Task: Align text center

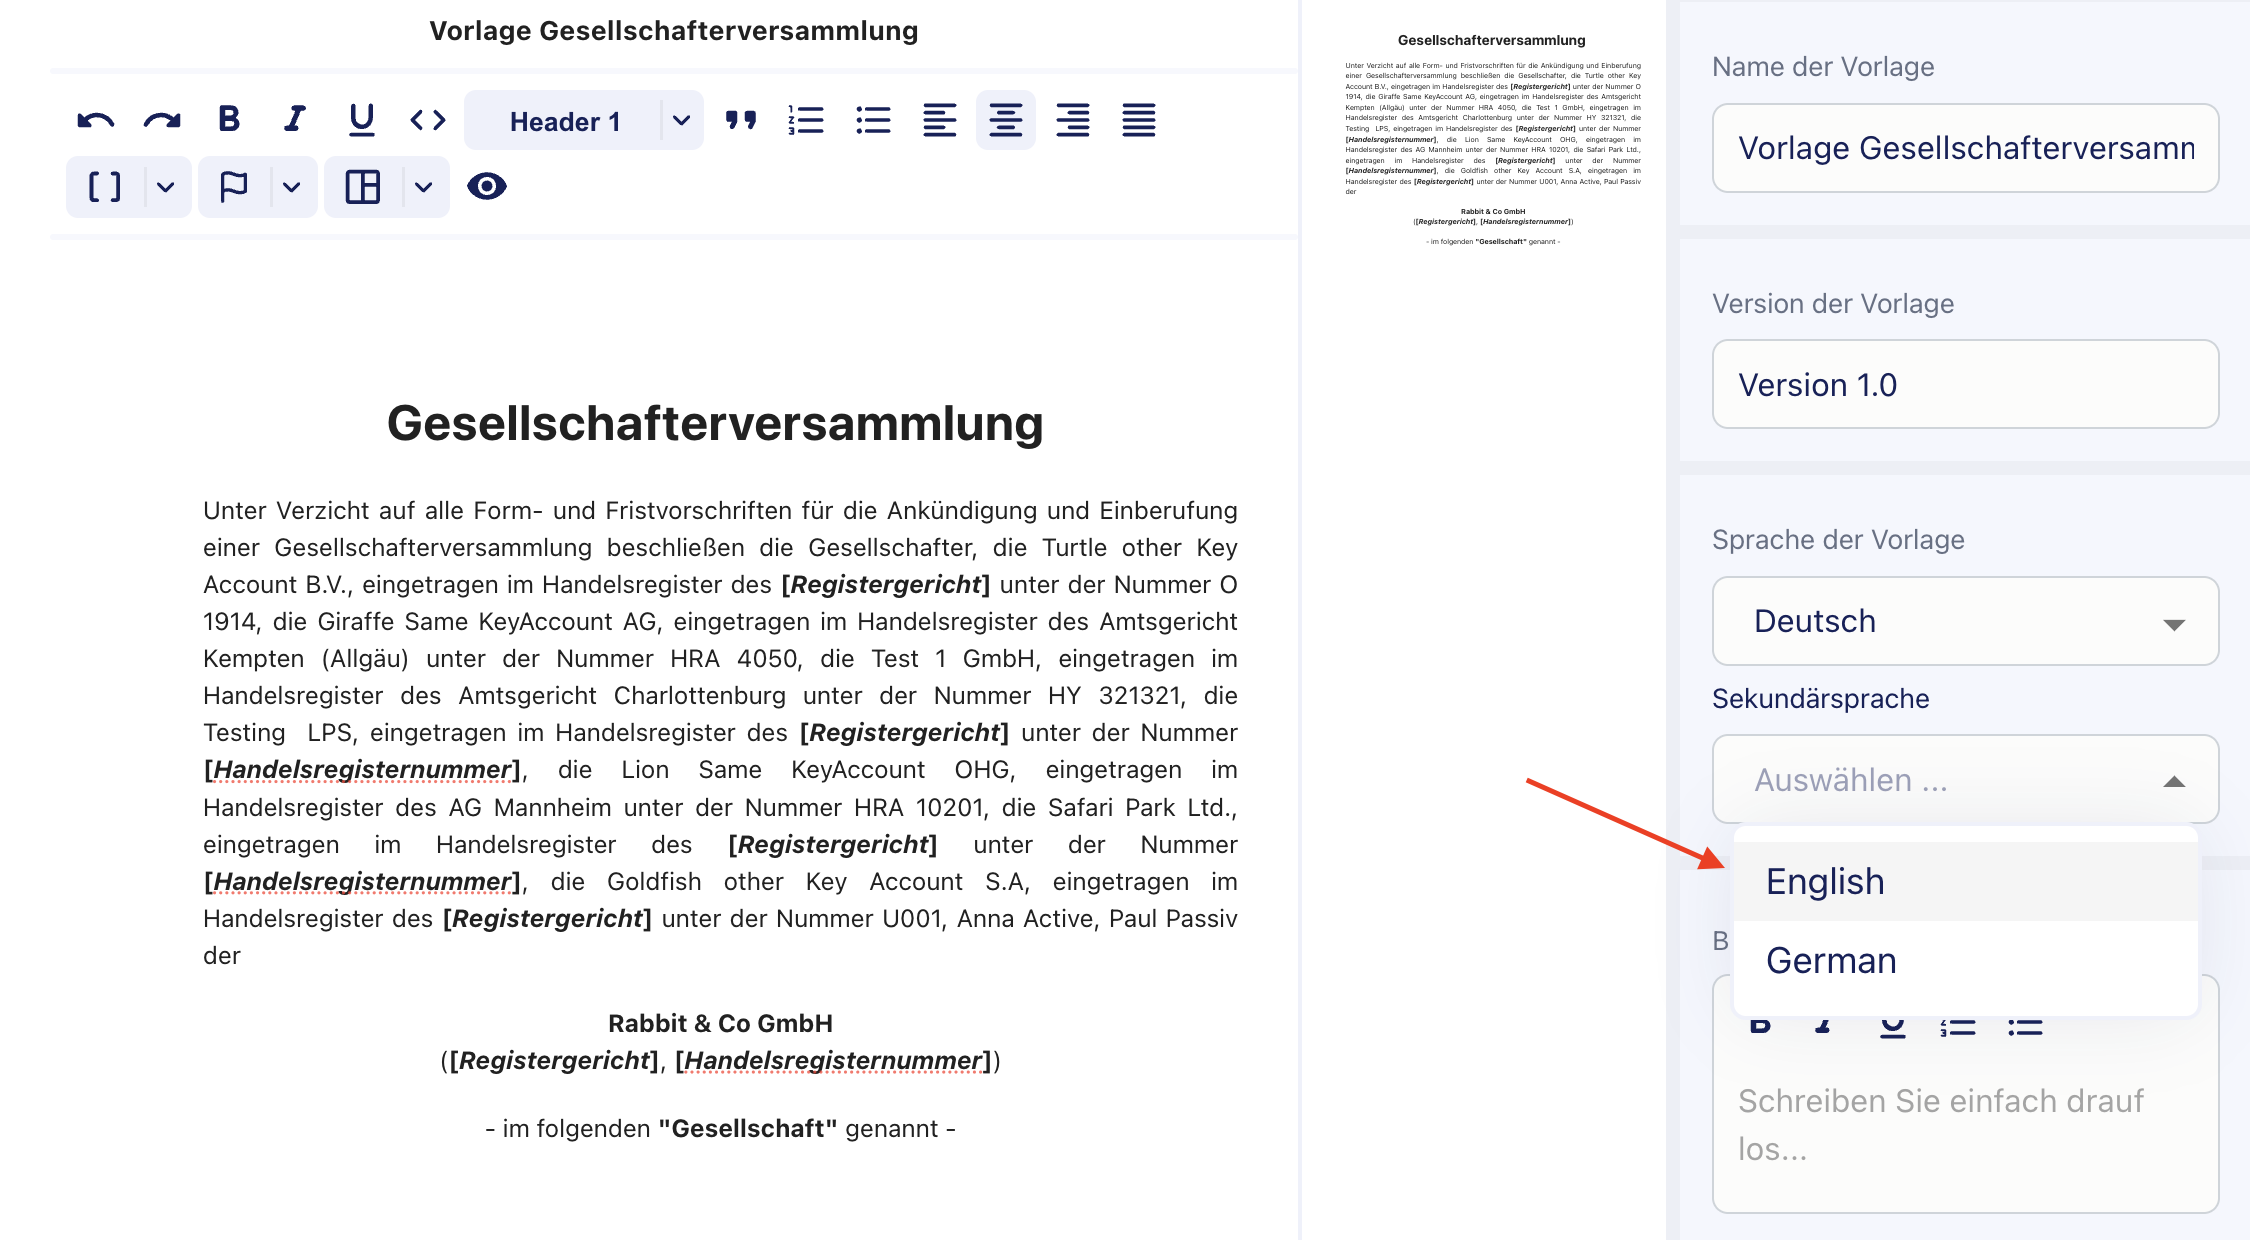Action: [1005, 121]
